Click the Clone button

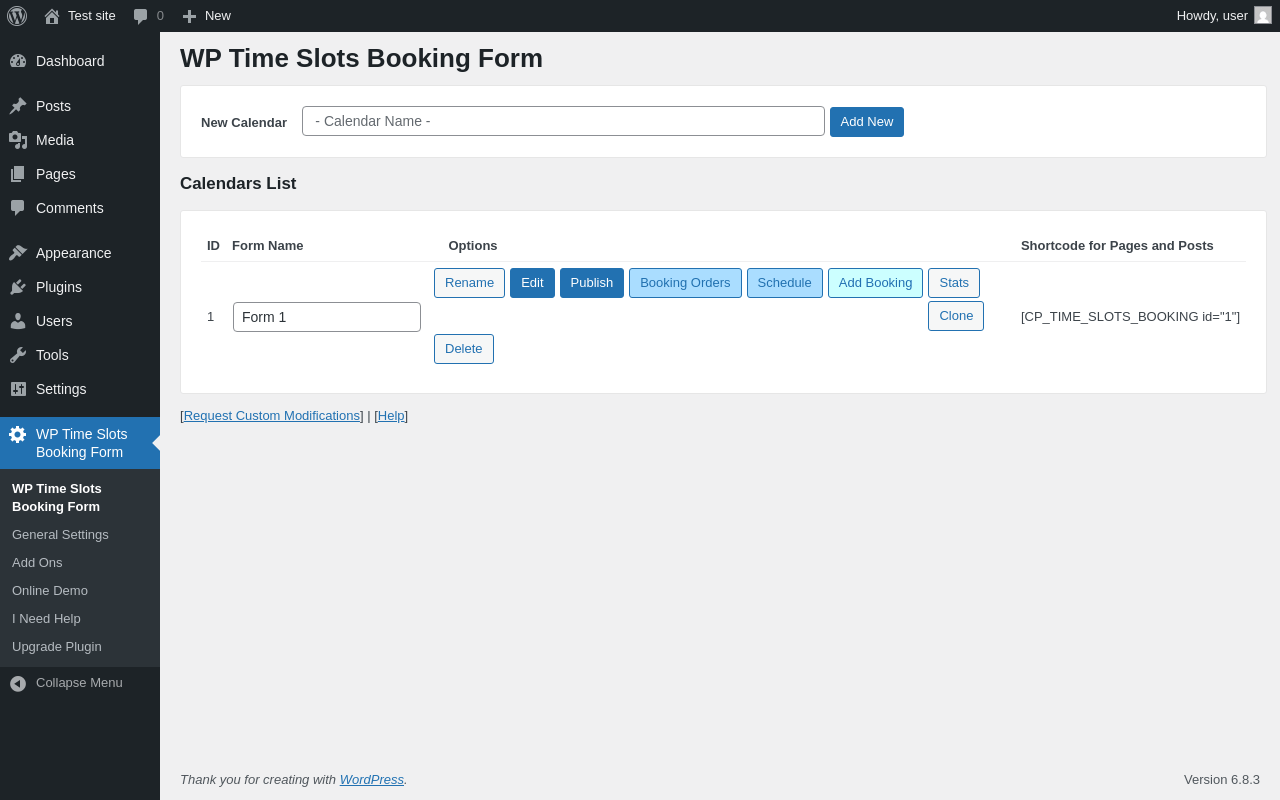coord(955,316)
